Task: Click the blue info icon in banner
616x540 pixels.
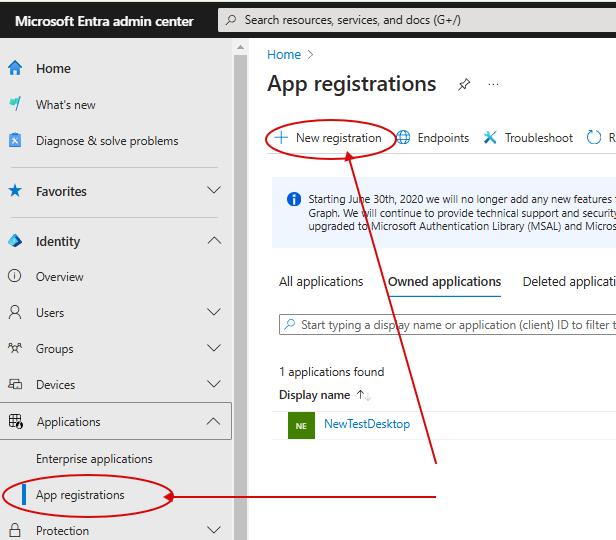Action: tap(294, 199)
